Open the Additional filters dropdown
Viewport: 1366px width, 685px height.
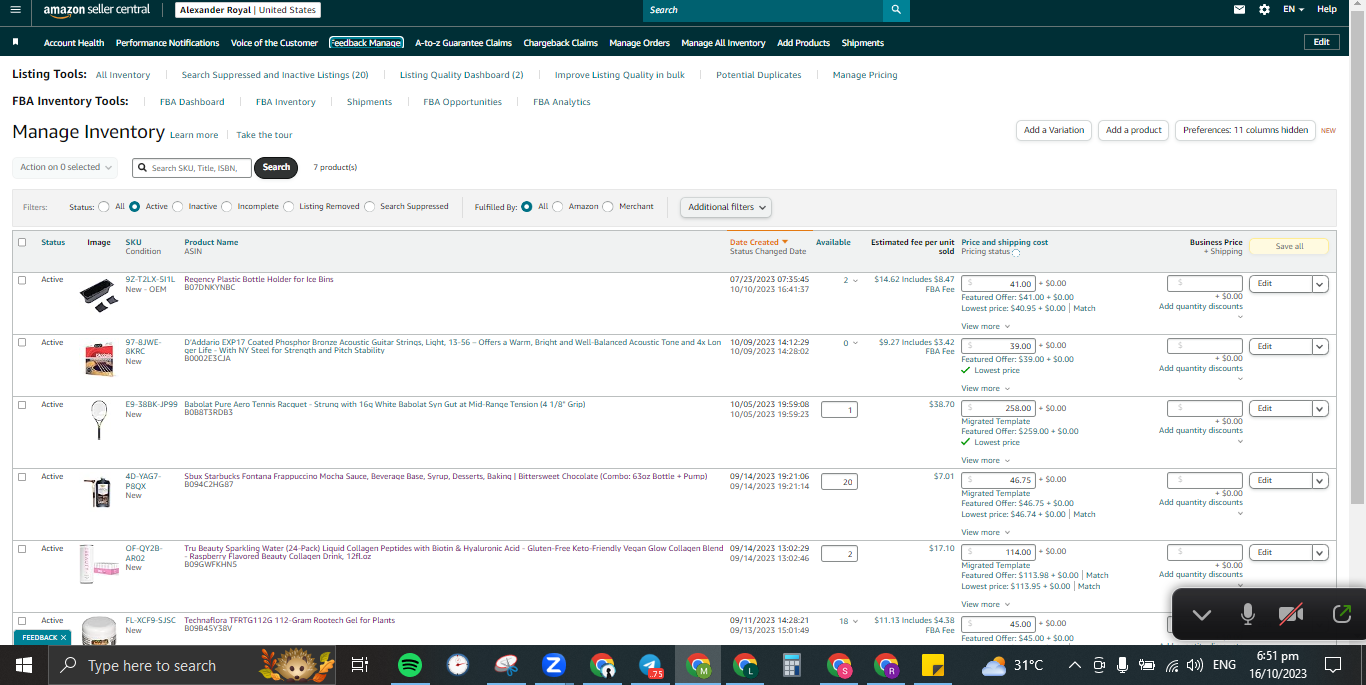tap(727, 207)
